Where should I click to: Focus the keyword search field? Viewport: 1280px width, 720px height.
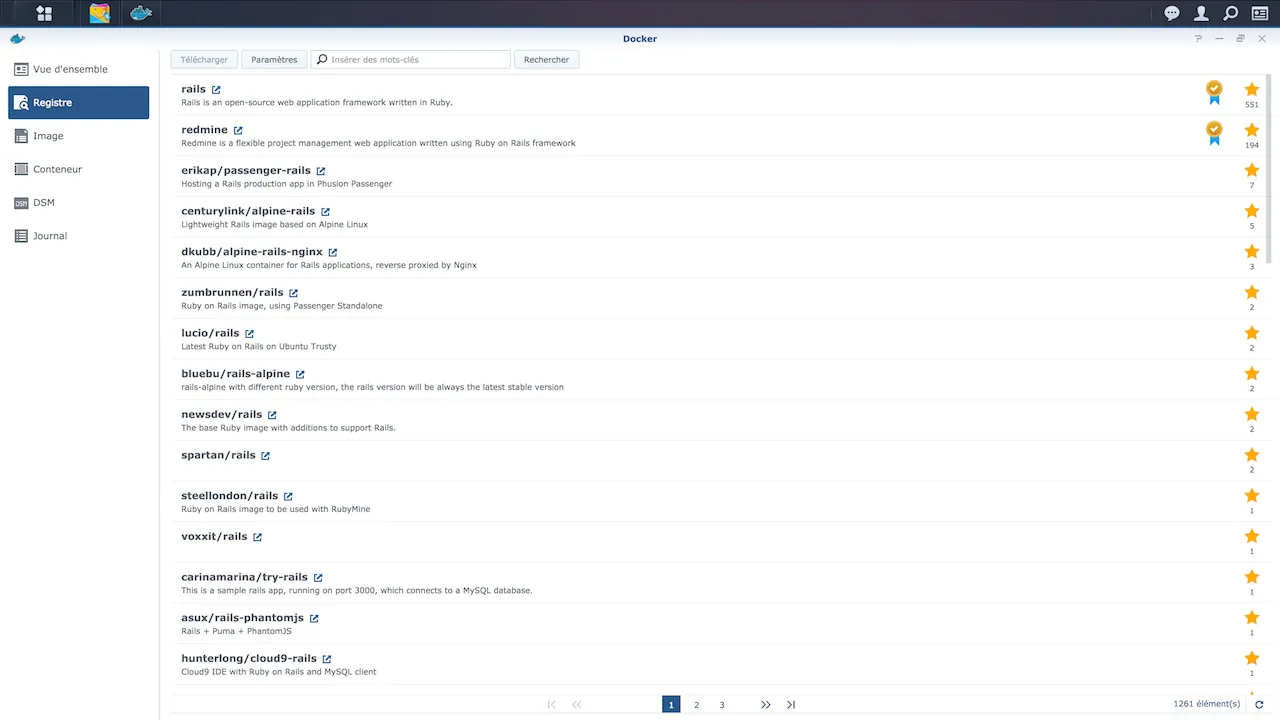click(x=411, y=59)
